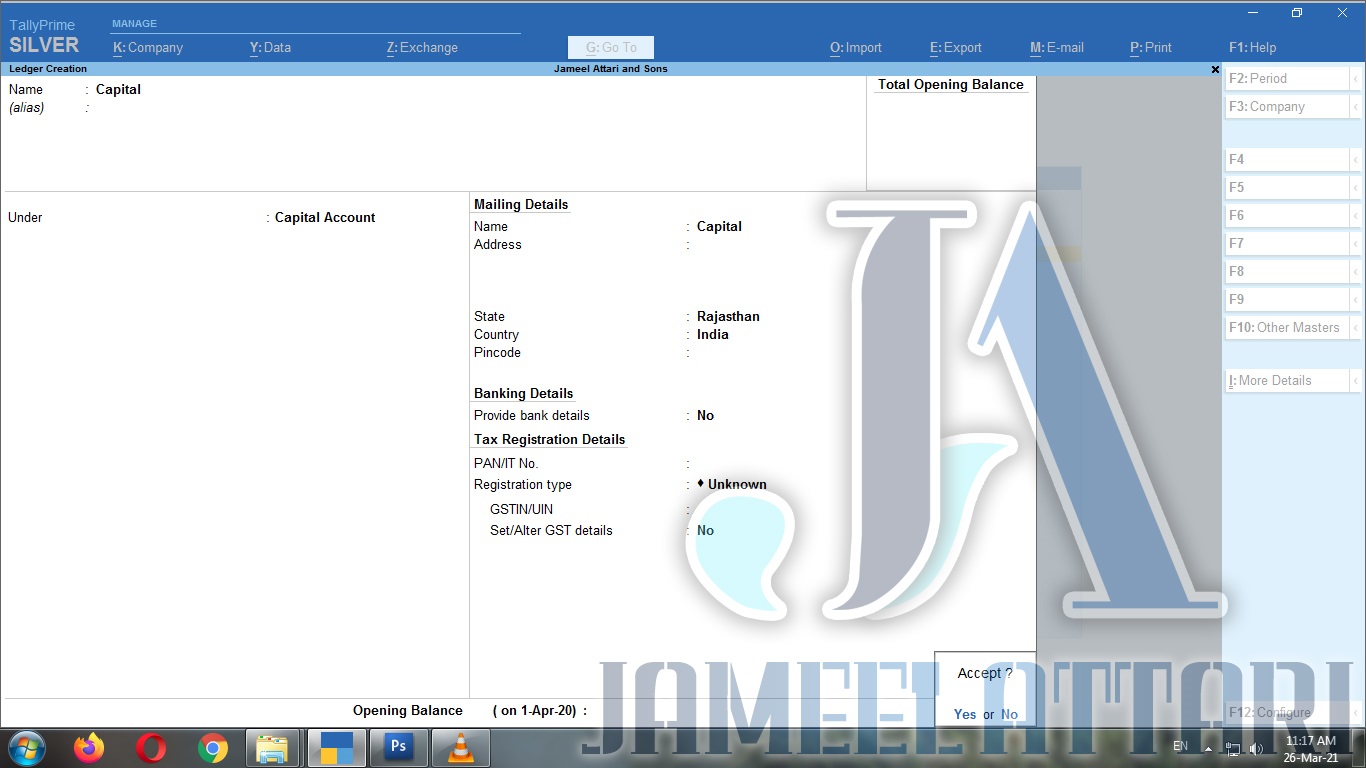The height and width of the screenshot is (768, 1366).
Task: Click the Mailing Details Name value Capital
Action: point(719,226)
